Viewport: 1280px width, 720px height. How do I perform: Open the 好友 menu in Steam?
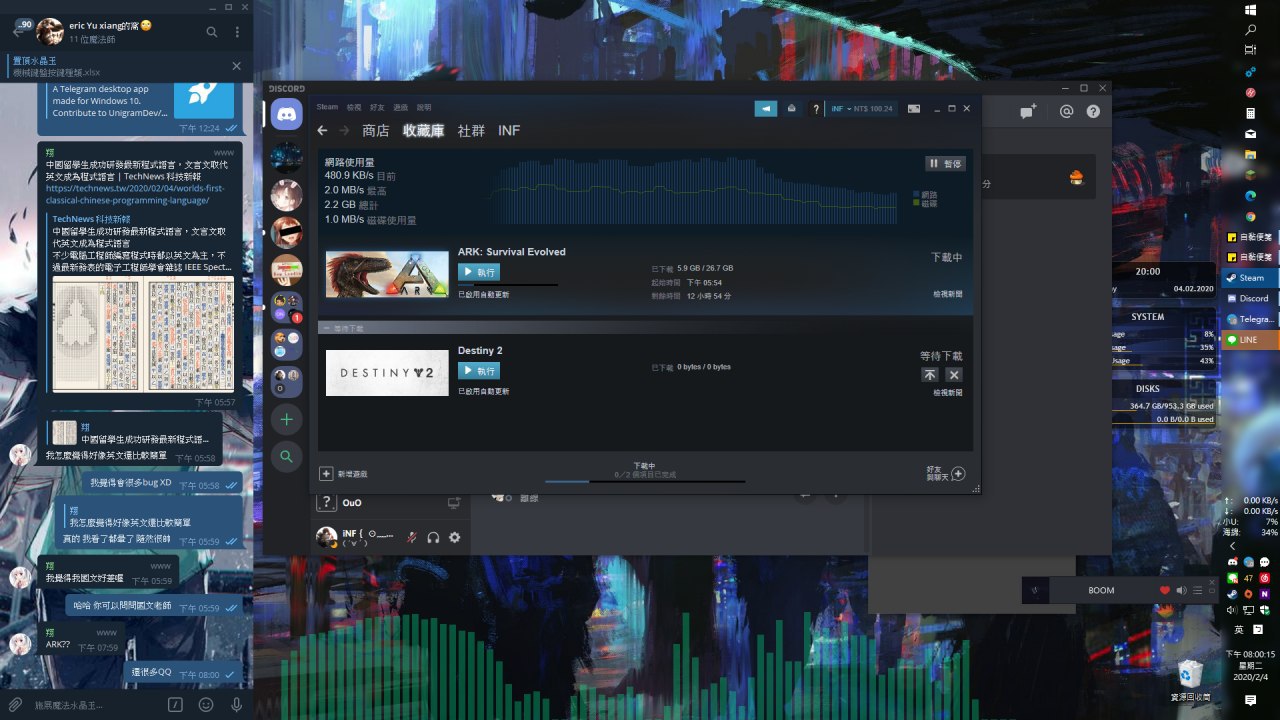click(377, 107)
